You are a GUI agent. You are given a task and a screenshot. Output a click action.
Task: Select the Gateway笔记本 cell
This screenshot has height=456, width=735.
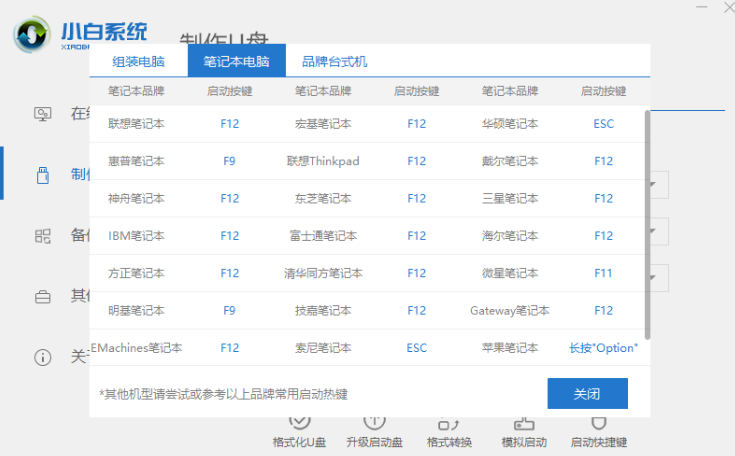coord(510,311)
